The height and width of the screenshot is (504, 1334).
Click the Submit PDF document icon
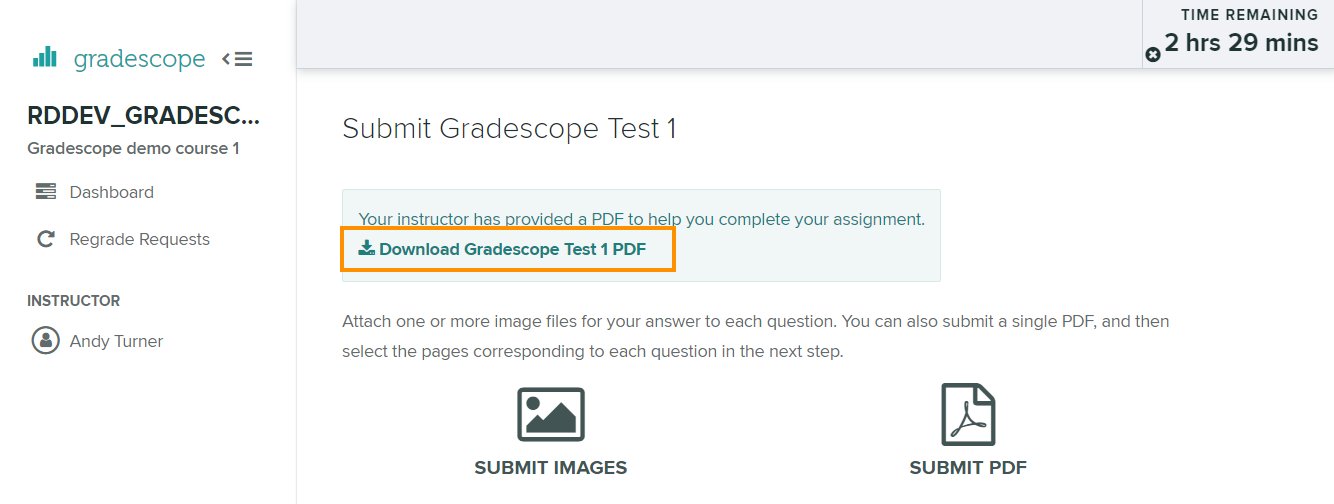pos(968,415)
